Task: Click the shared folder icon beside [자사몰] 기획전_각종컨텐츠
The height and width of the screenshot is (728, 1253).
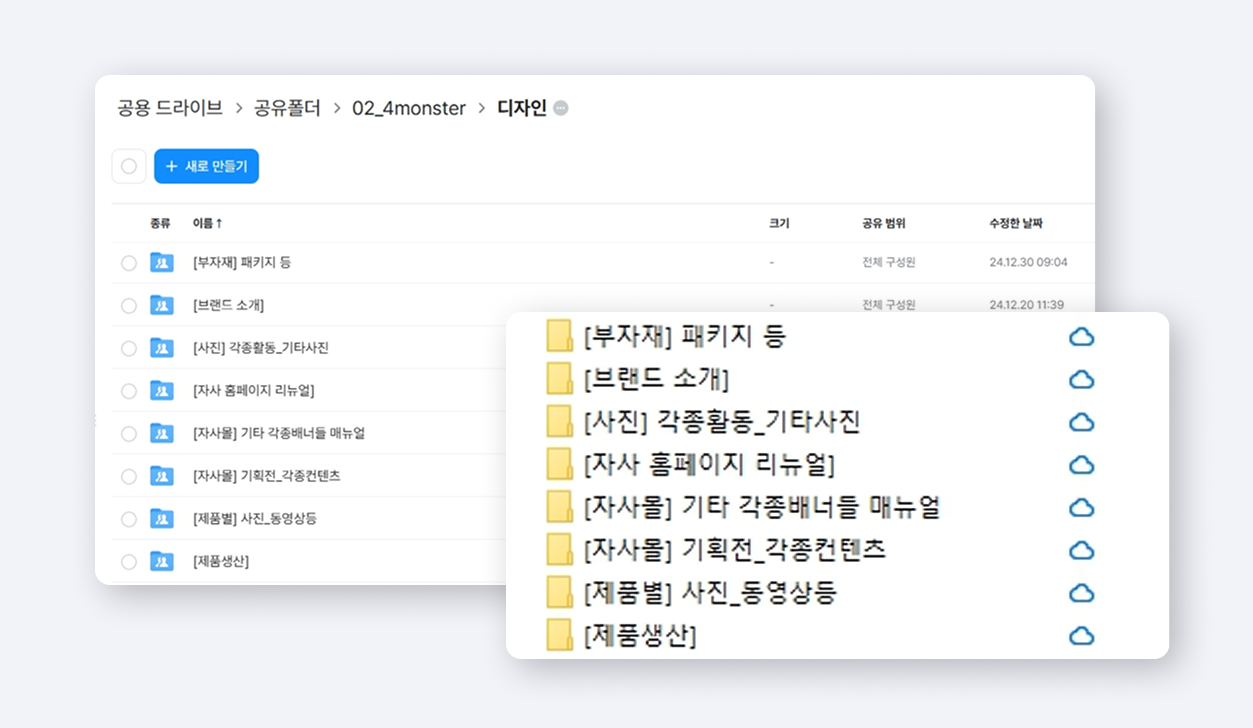Action: click(x=161, y=476)
